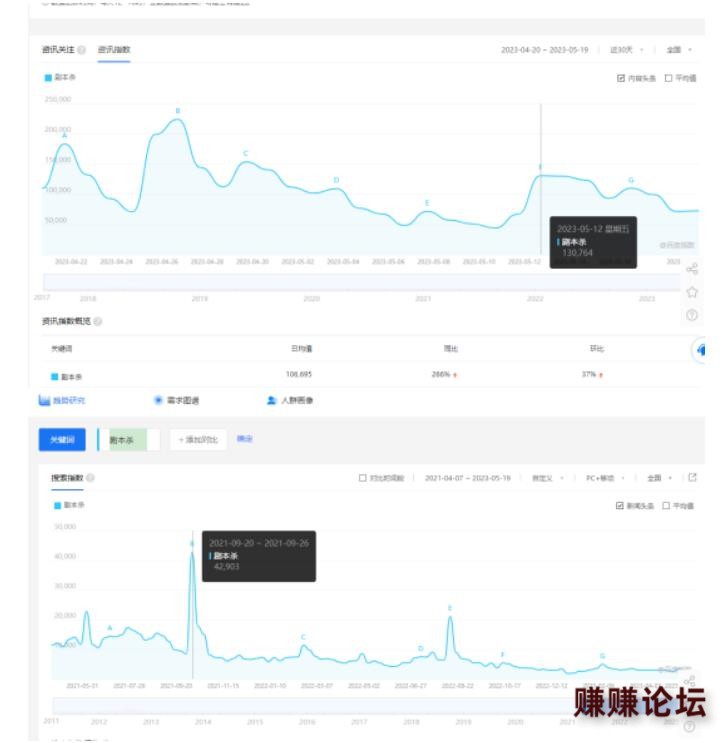Open help icon beside 搜索指数
728x743 pixels.
click(91, 478)
